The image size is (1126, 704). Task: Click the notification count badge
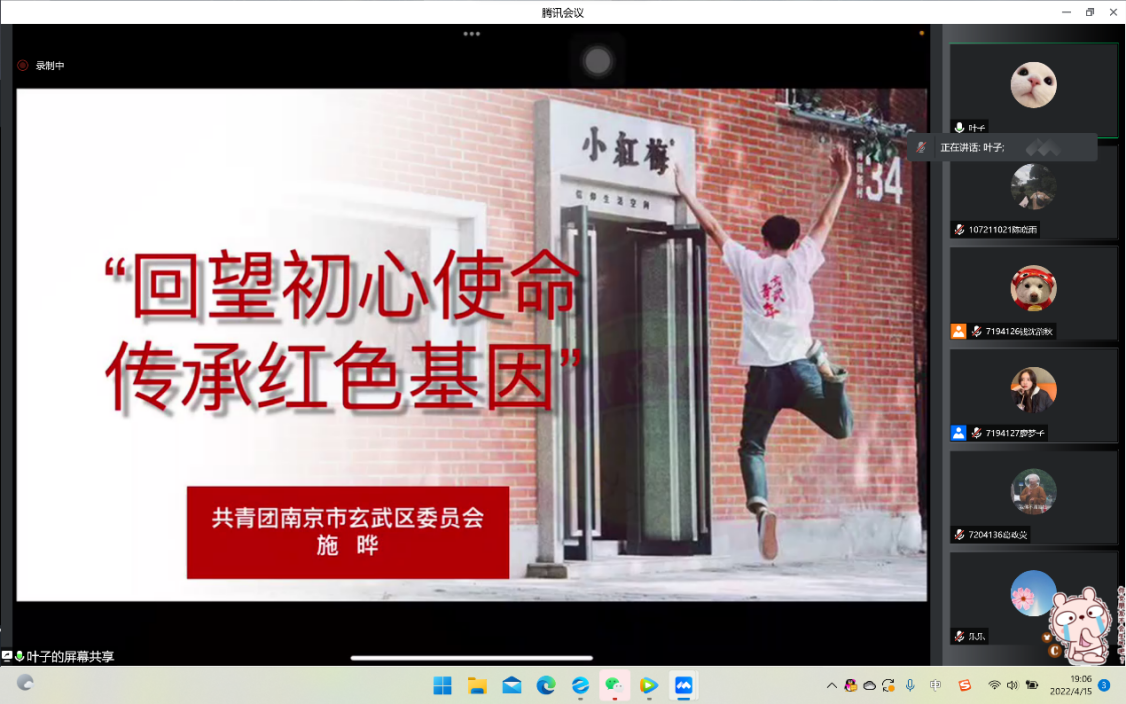click(1103, 685)
